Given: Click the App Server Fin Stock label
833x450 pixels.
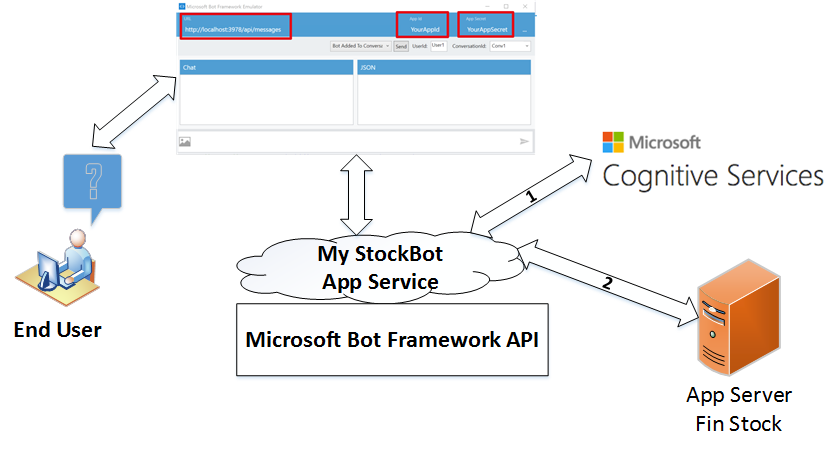Looking at the screenshot, I should [739, 409].
